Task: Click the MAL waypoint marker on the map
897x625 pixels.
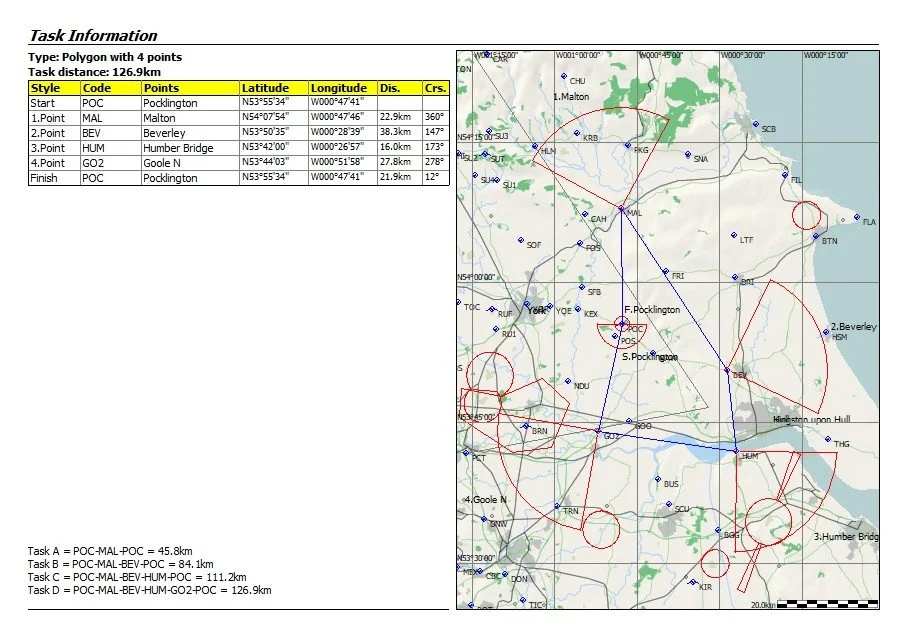Action: 621,209
